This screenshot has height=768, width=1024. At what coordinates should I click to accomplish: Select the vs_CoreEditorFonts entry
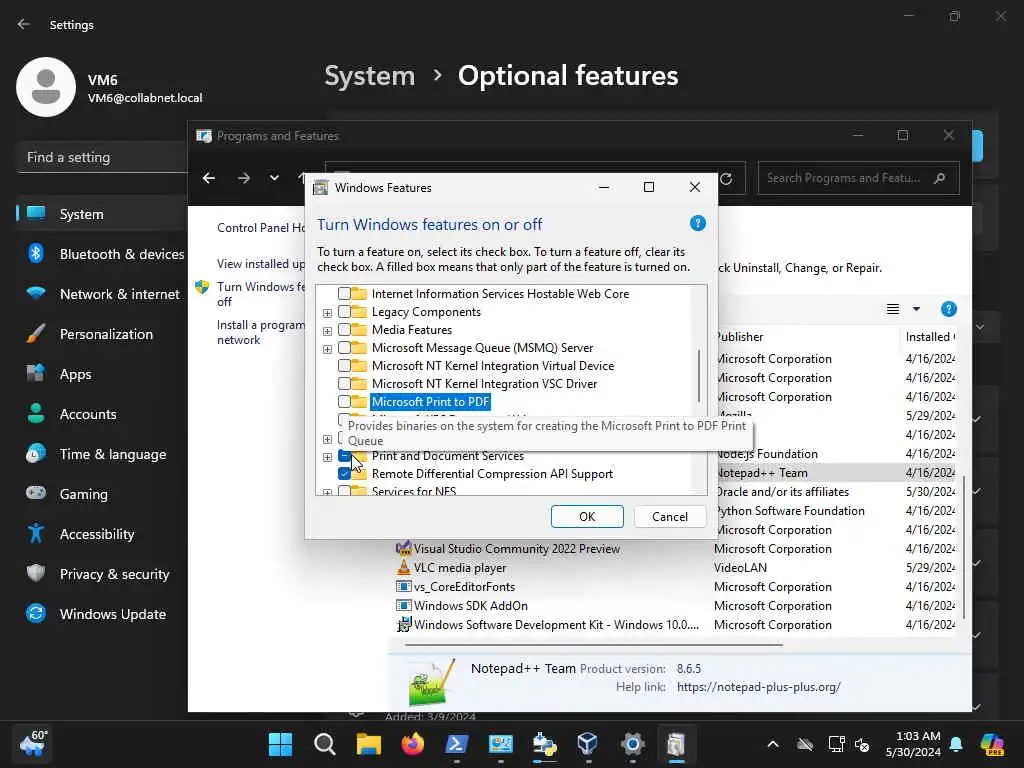[464, 586]
